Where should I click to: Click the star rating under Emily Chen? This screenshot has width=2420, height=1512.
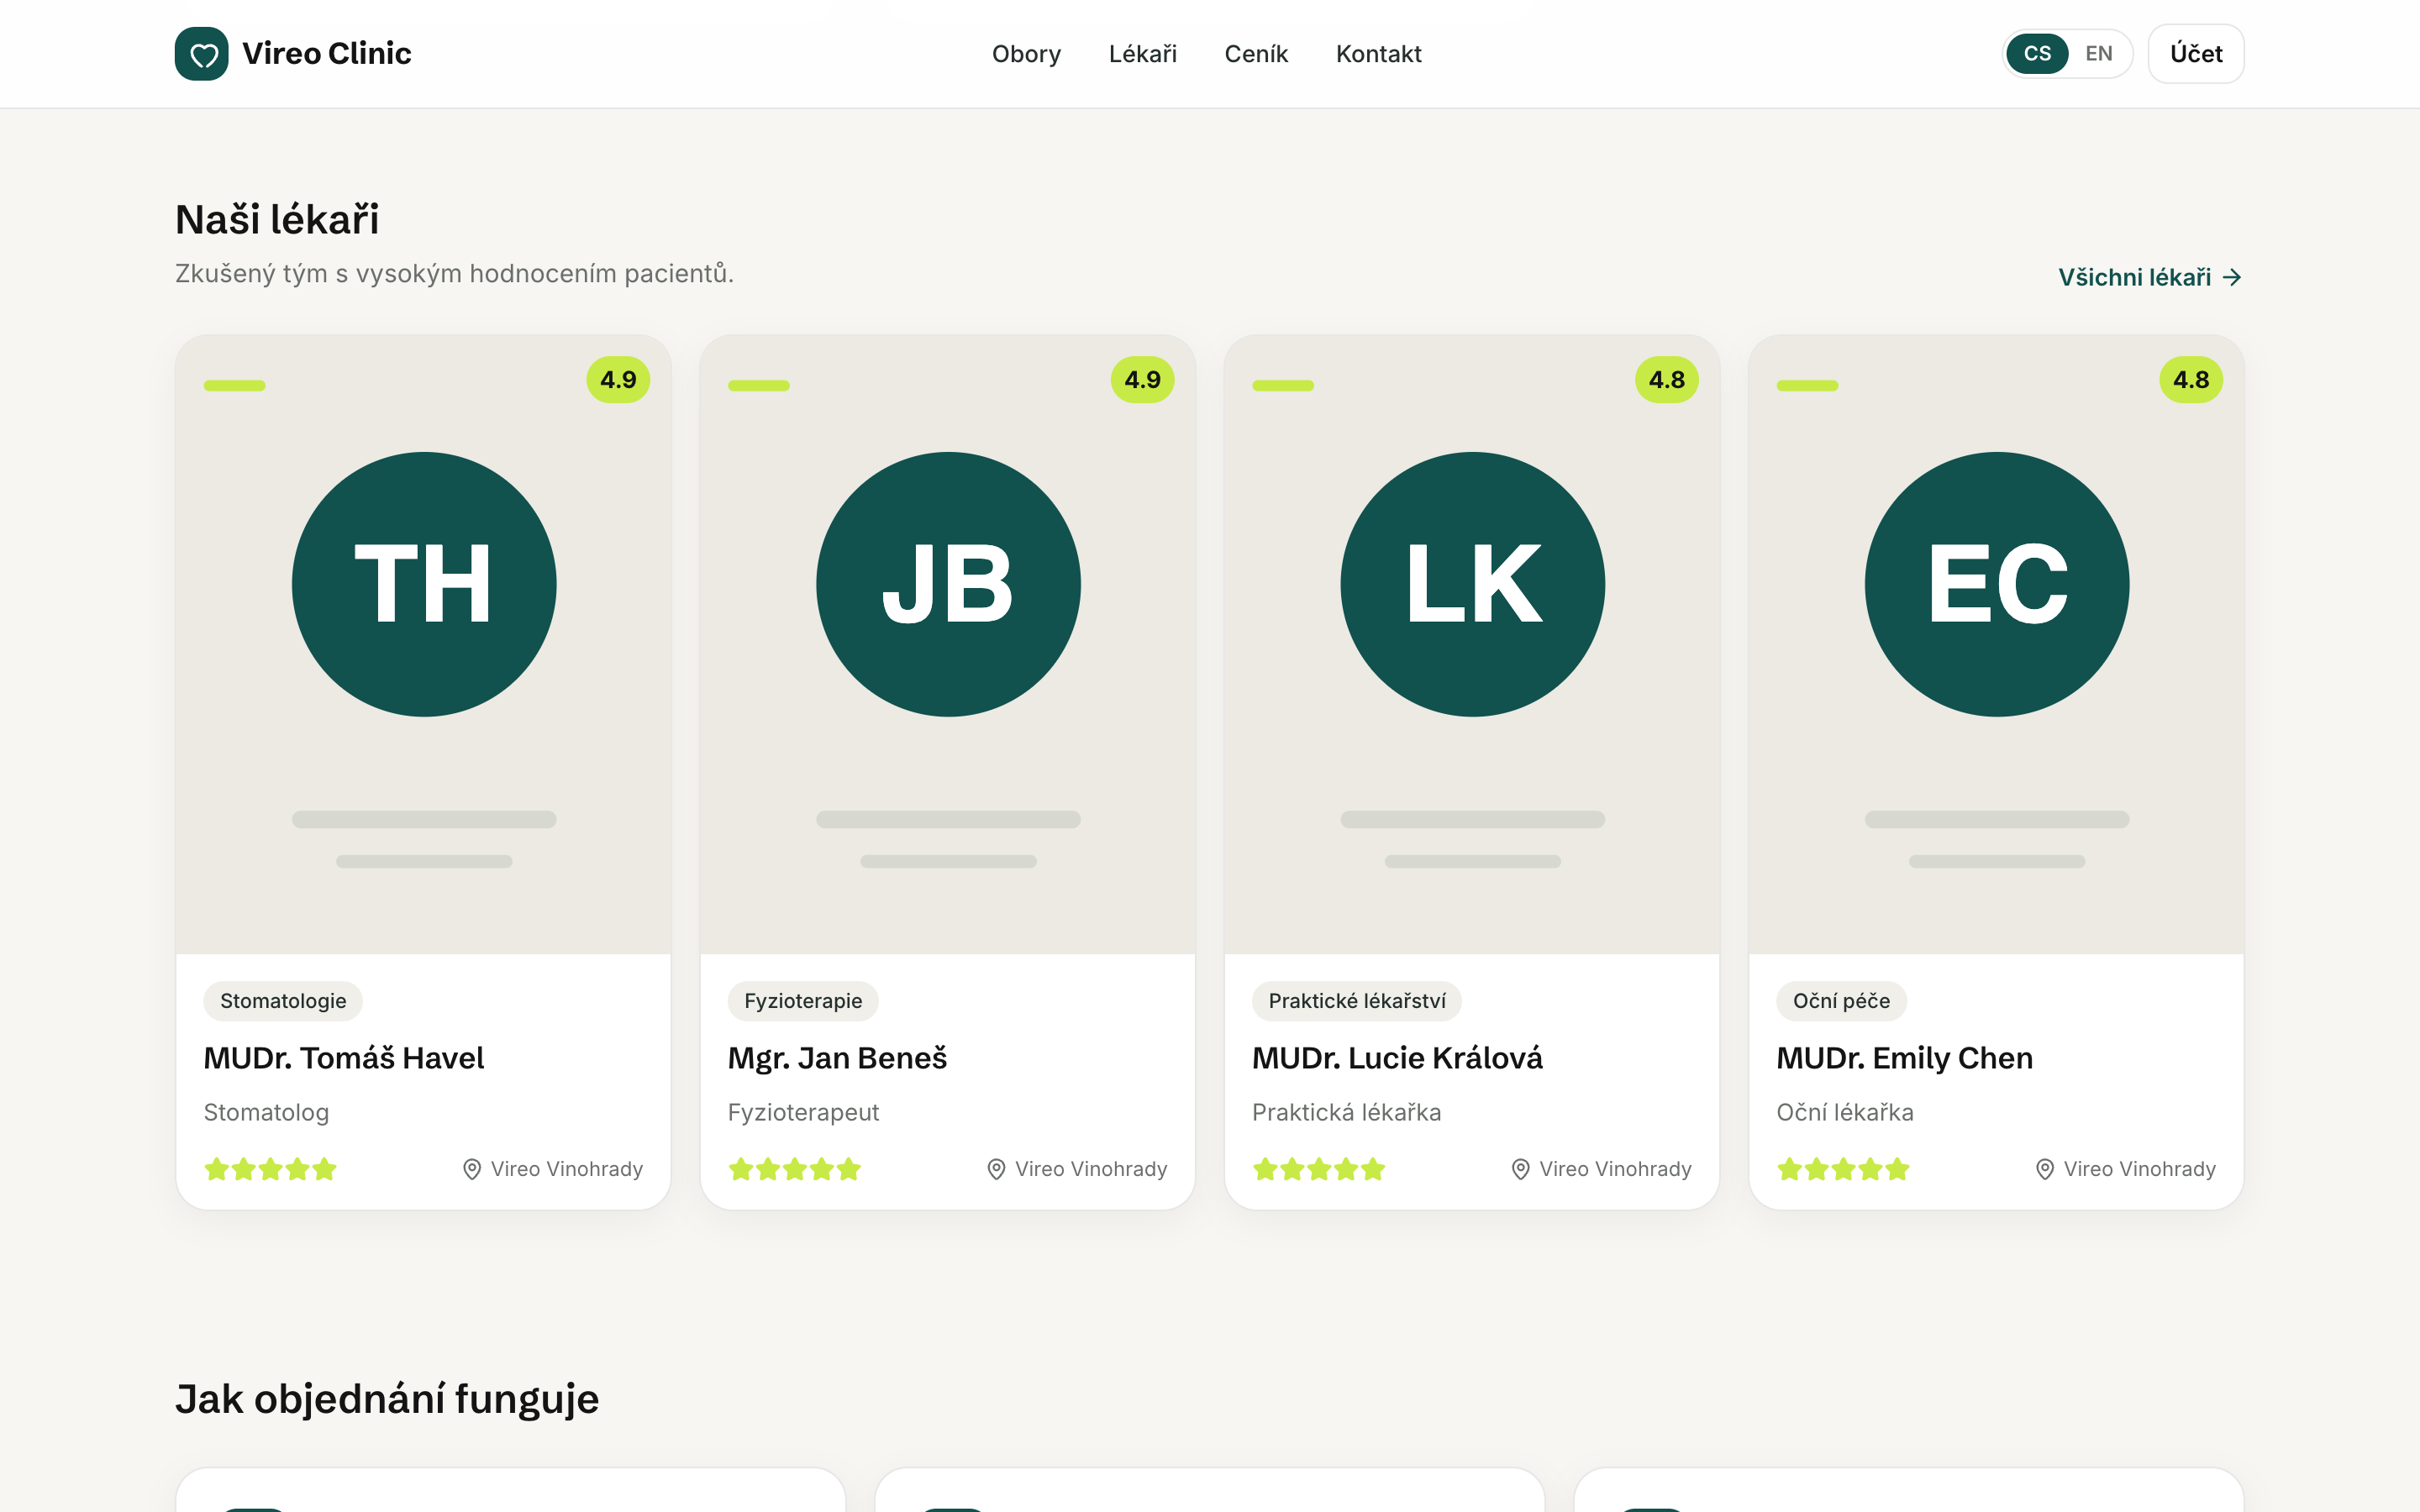(1843, 1169)
